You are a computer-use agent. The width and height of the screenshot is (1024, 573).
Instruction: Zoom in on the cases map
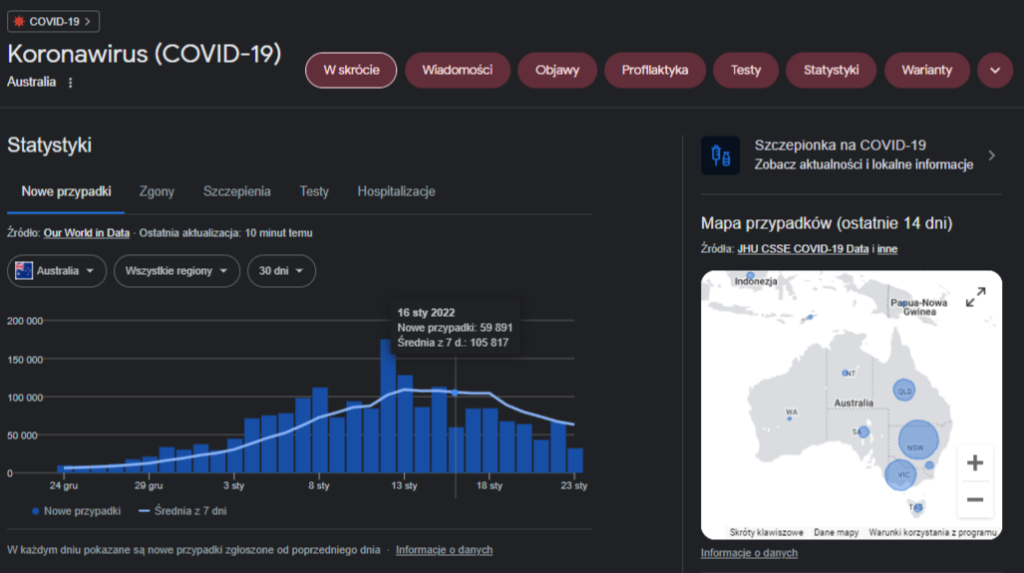point(975,463)
